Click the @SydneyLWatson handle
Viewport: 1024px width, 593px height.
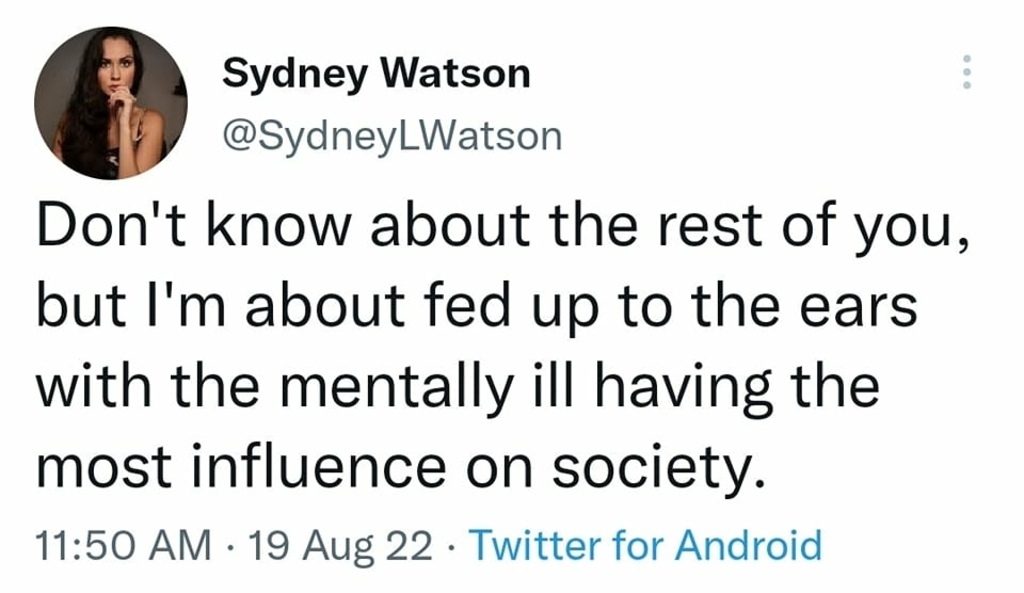click(391, 135)
